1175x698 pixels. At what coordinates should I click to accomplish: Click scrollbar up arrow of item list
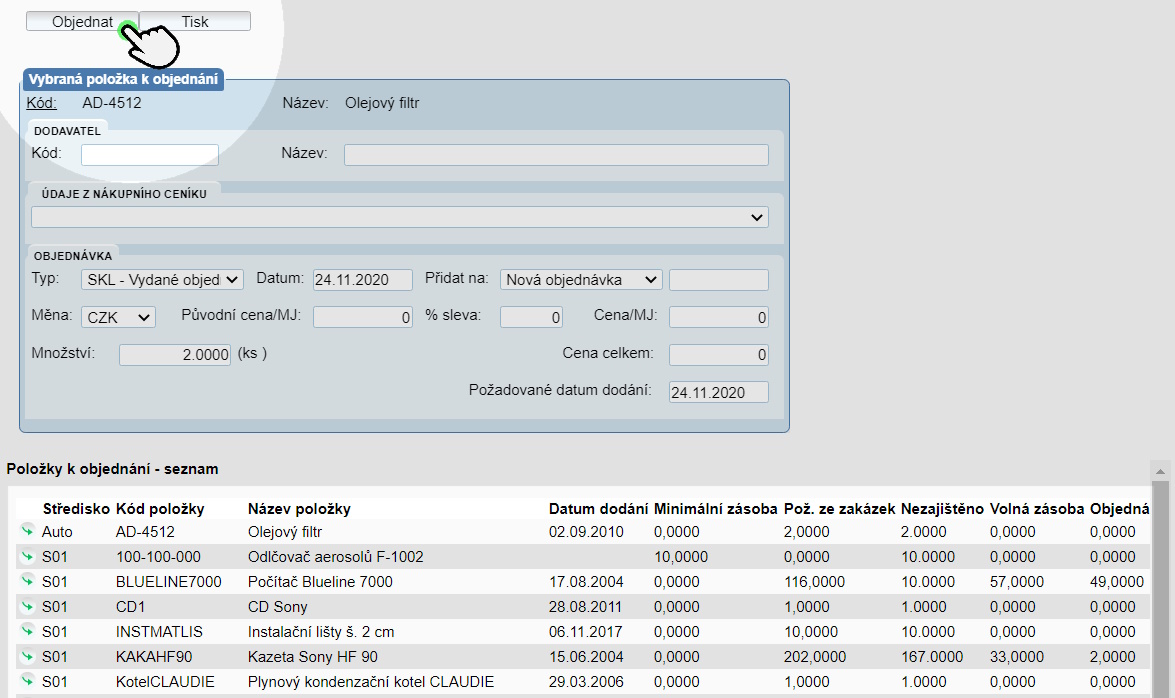[x=1160, y=470]
